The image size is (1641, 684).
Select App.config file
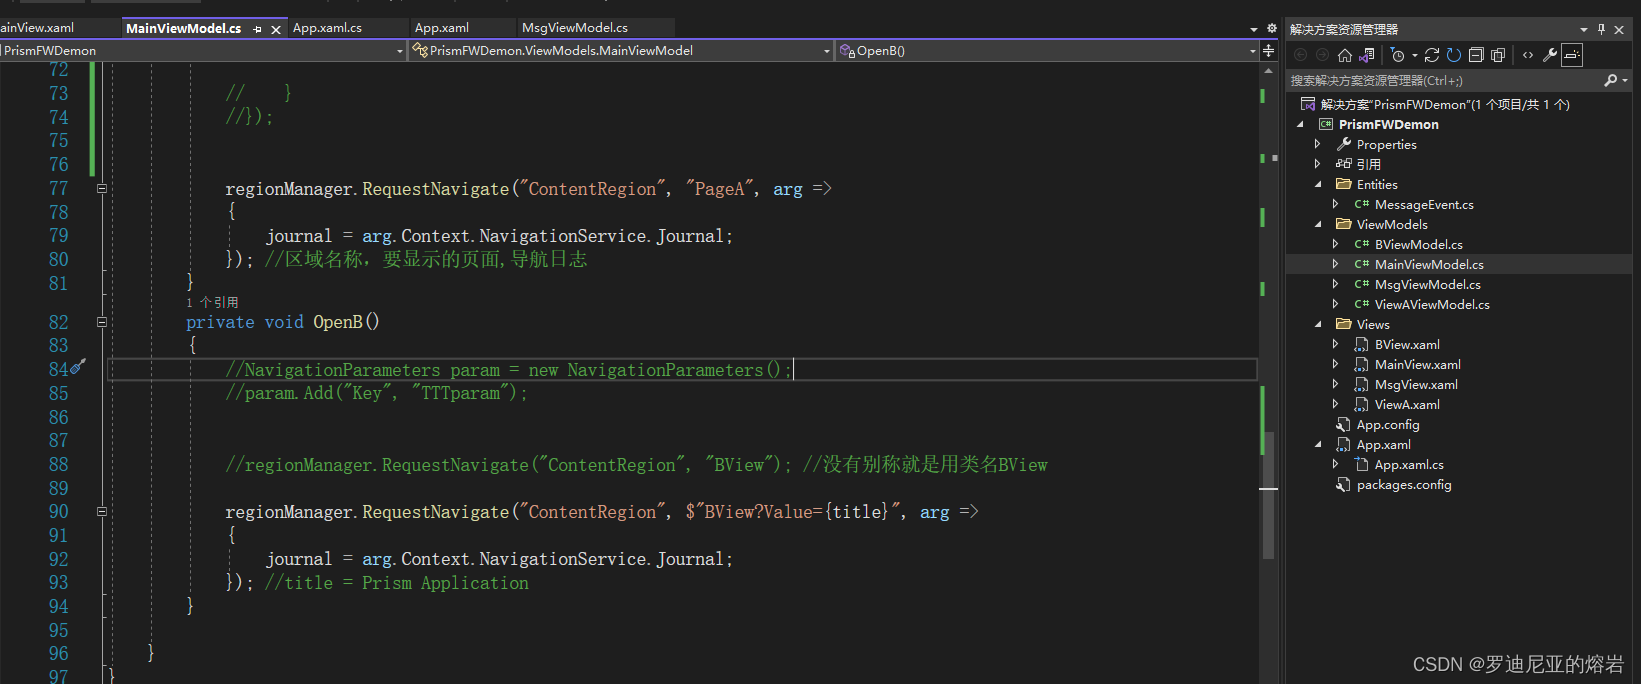tap(1388, 424)
